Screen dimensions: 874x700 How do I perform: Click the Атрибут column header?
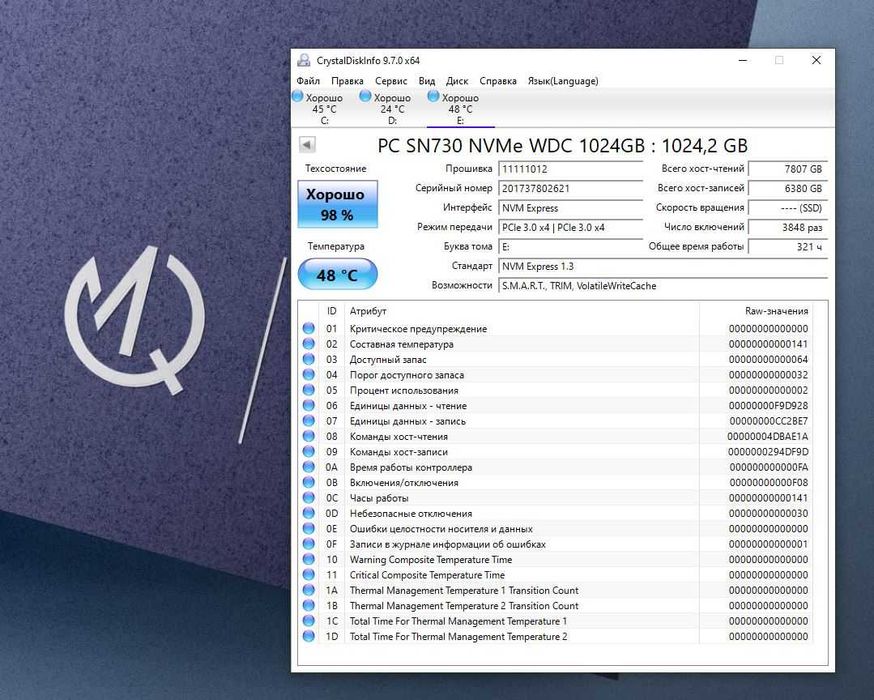coord(522,311)
